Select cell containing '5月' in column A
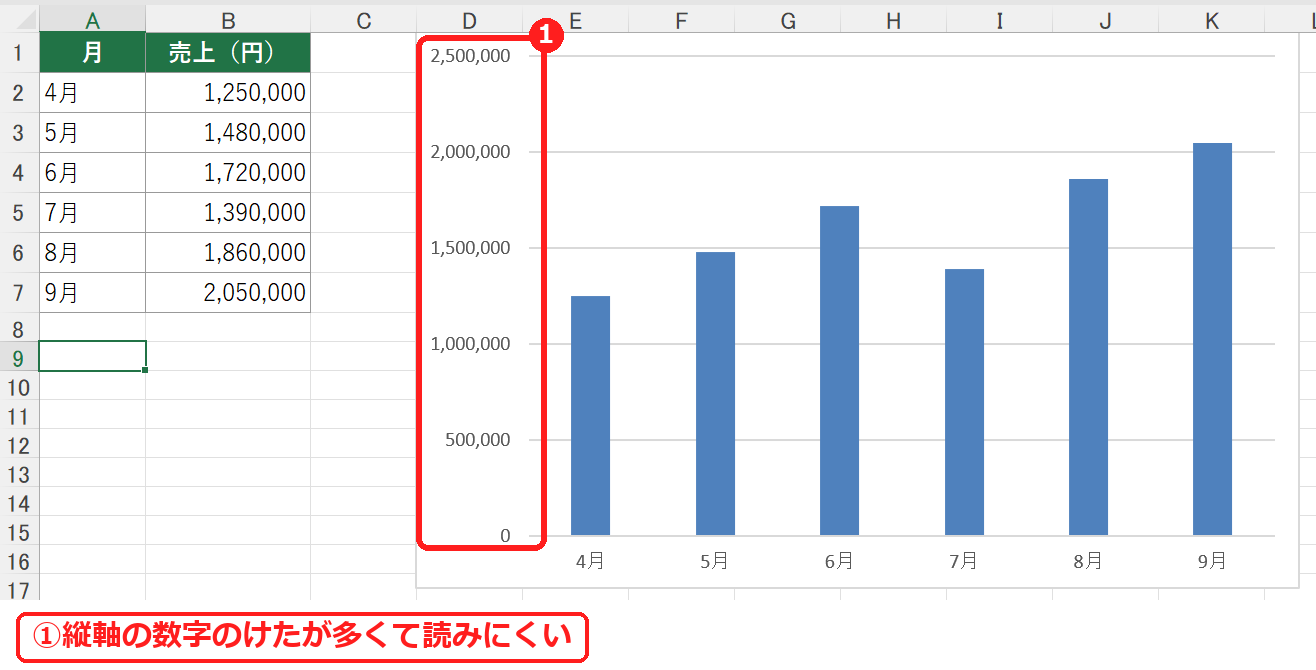 tap(92, 133)
